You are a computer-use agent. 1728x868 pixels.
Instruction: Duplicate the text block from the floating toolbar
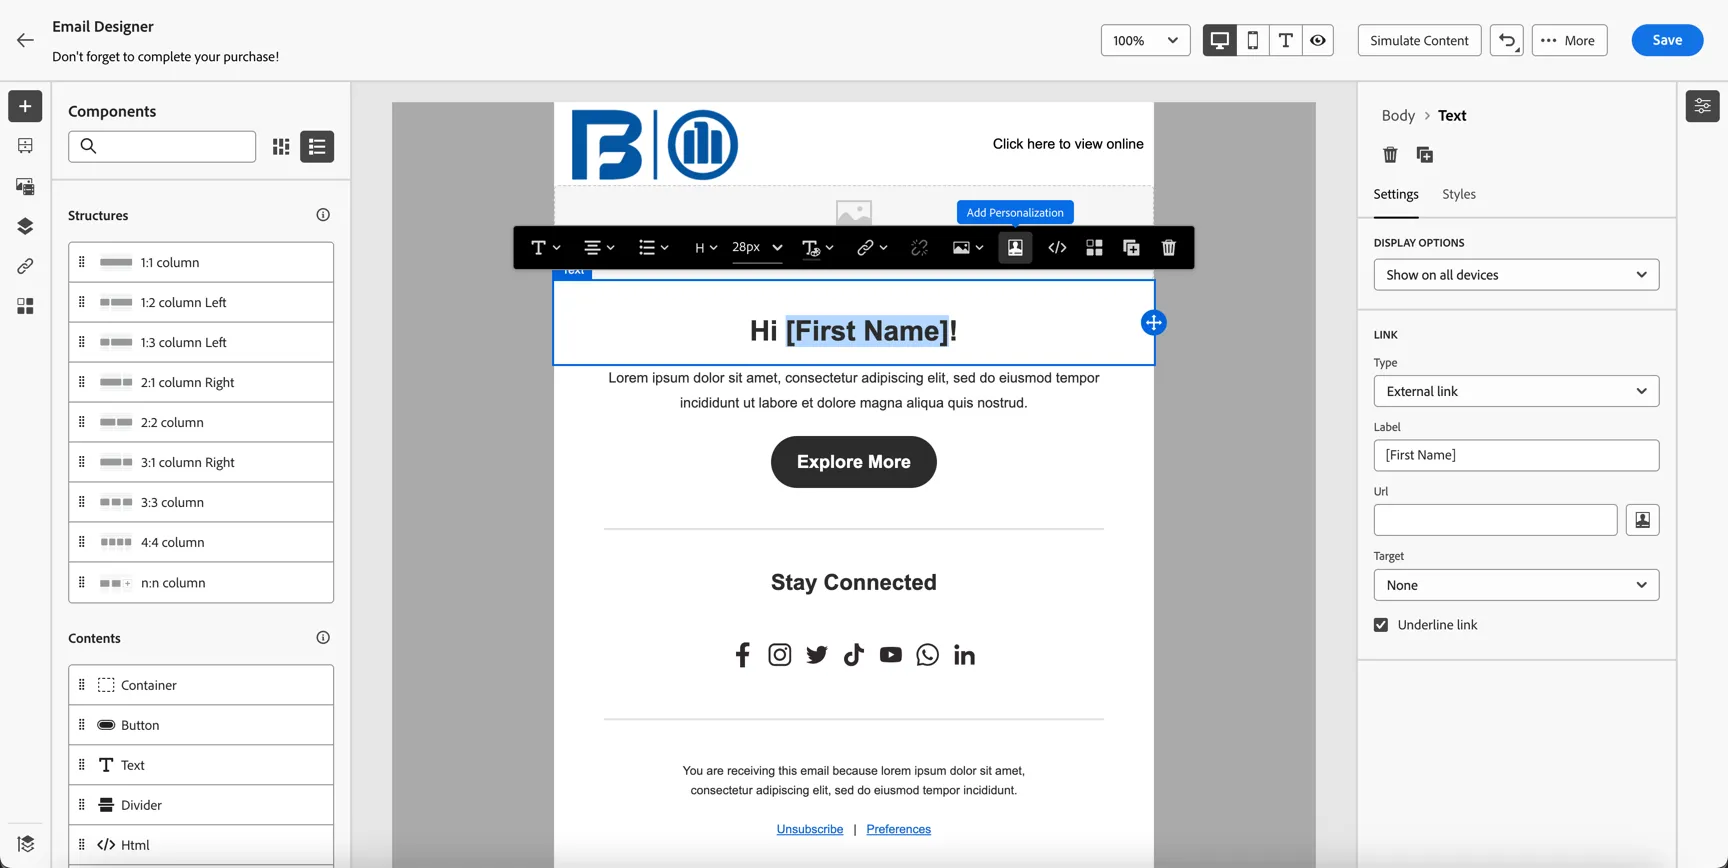1131,248
